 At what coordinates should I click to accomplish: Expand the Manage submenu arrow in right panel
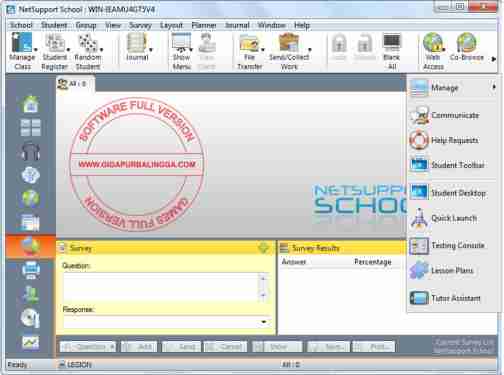pyautogui.click(x=494, y=87)
